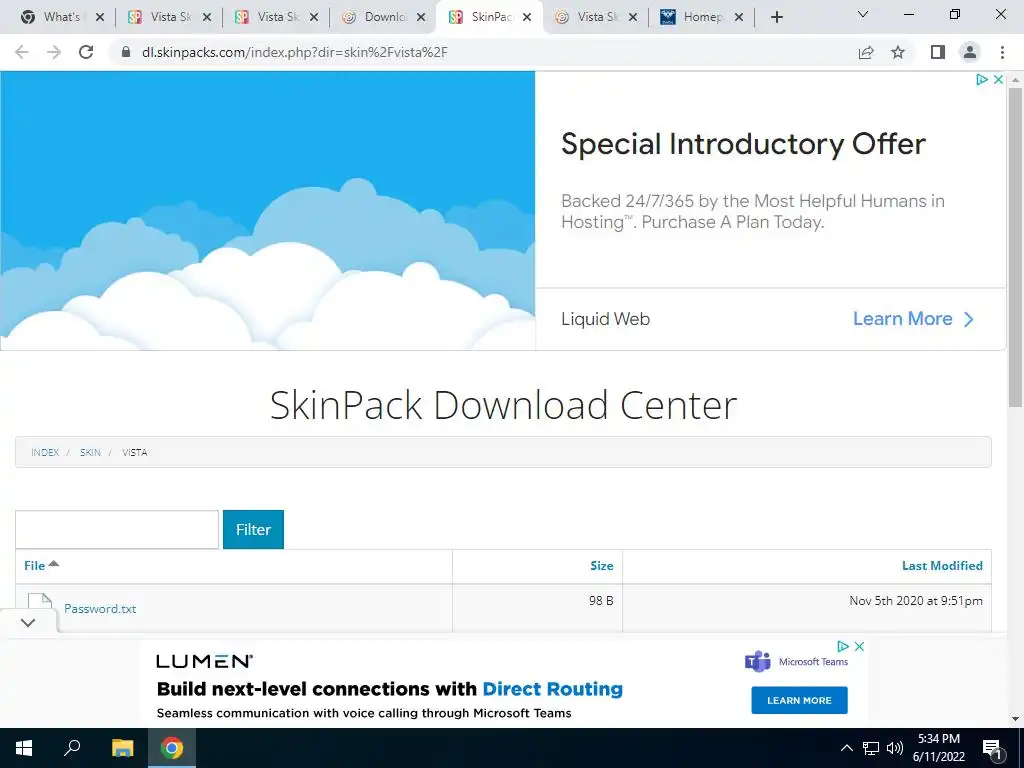Screen dimensions: 1024x768
Task: Click the AdChoices icon on Lumen ad
Action: click(843, 647)
